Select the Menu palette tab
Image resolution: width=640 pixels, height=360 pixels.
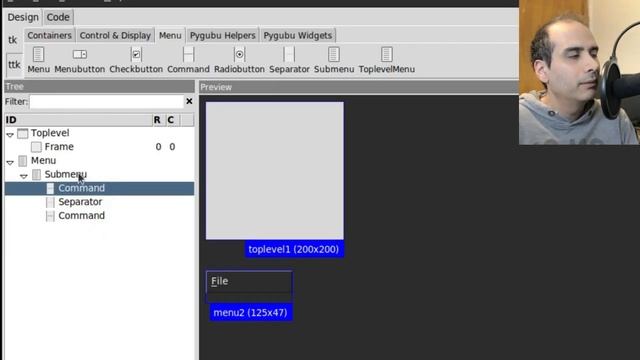pos(170,36)
